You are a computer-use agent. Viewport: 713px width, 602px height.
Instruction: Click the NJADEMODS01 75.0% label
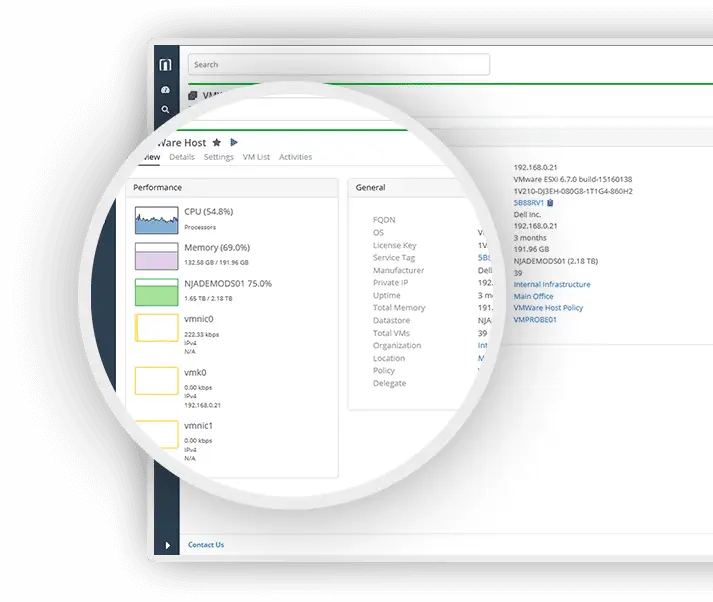pyautogui.click(x=228, y=283)
